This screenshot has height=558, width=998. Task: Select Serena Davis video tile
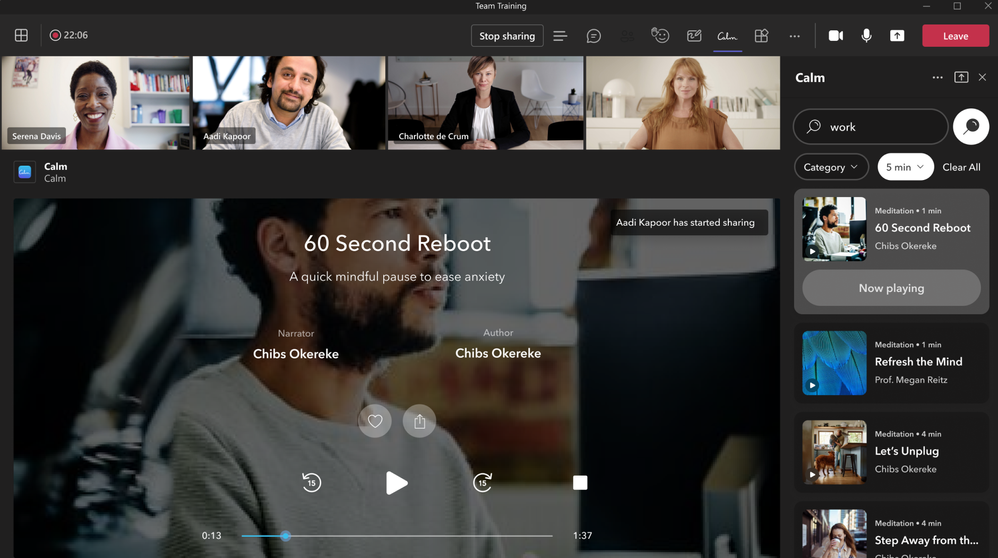95,103
